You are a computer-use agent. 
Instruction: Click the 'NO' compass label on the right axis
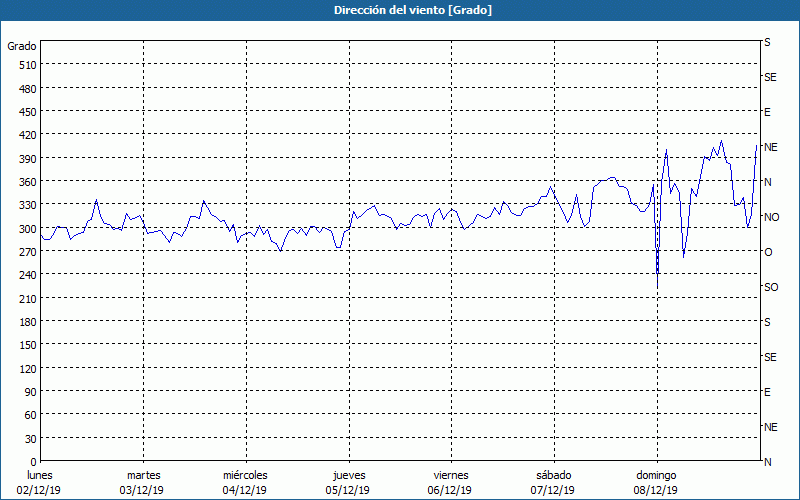[x=771, y=217]
